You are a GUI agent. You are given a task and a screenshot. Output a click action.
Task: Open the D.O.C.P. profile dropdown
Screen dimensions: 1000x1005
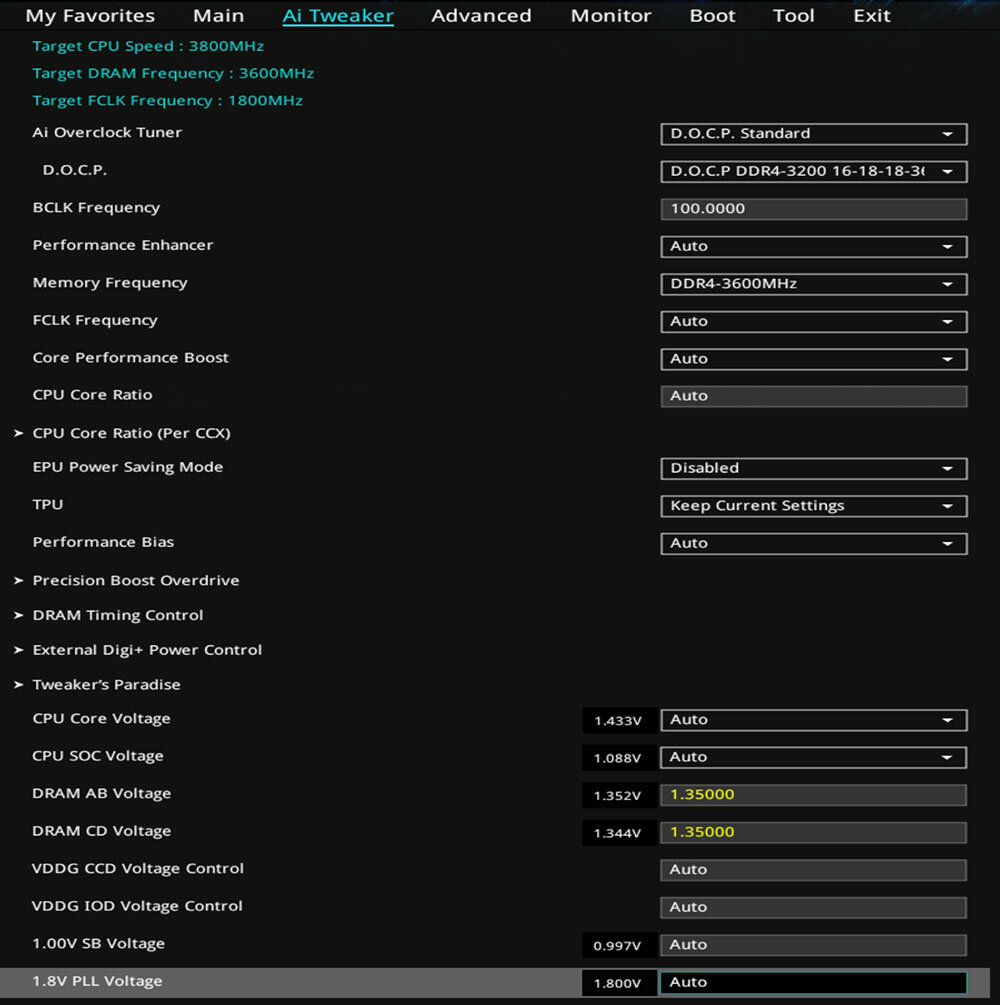click(813, 171)
